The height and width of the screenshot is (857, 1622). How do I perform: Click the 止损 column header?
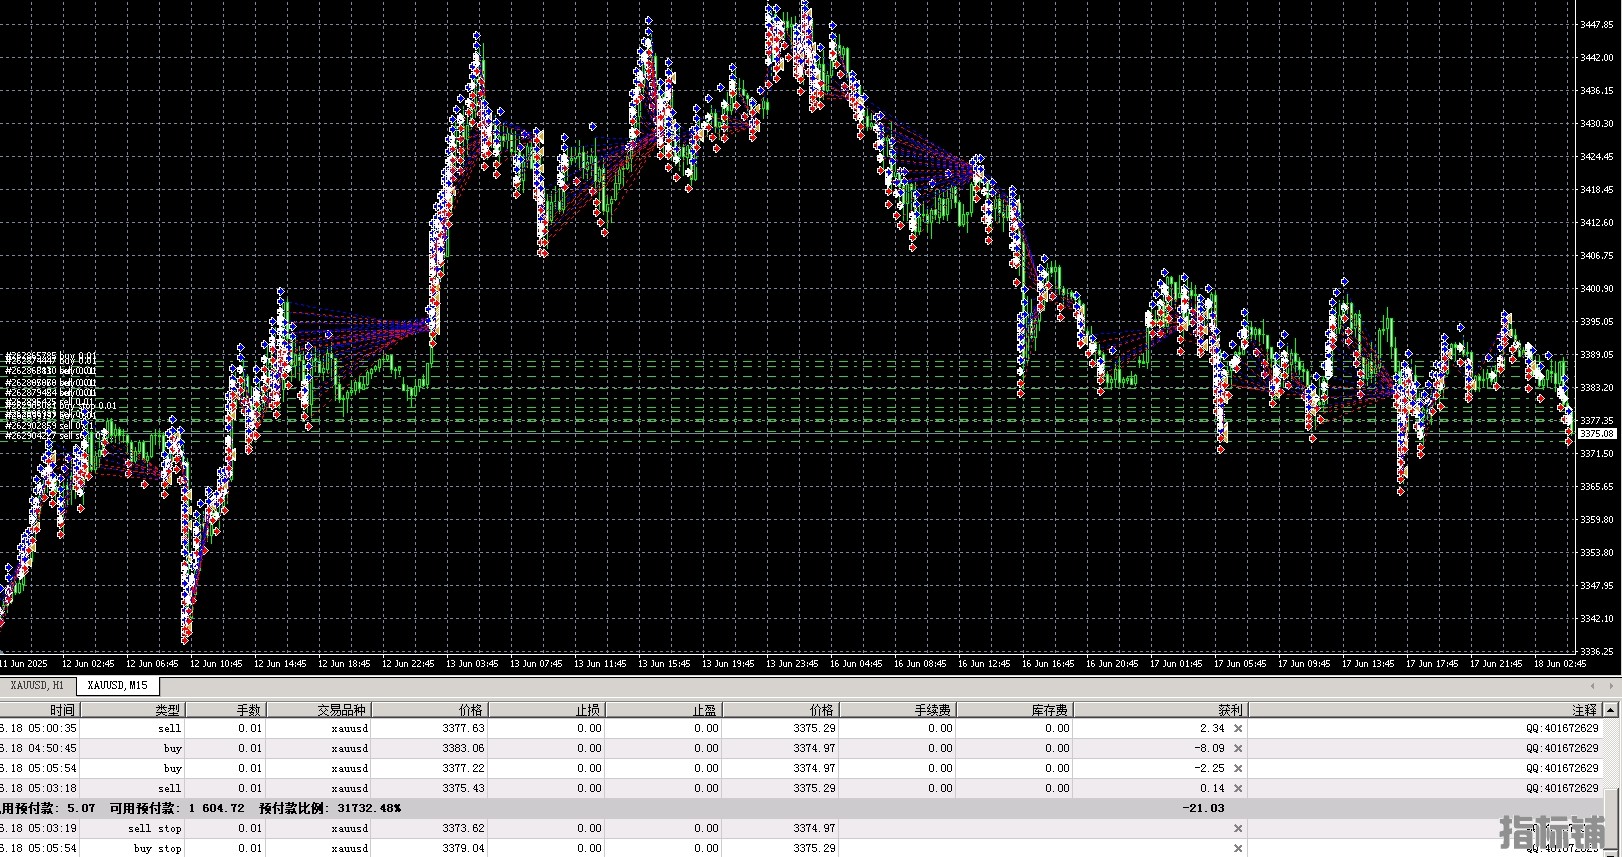547,710
